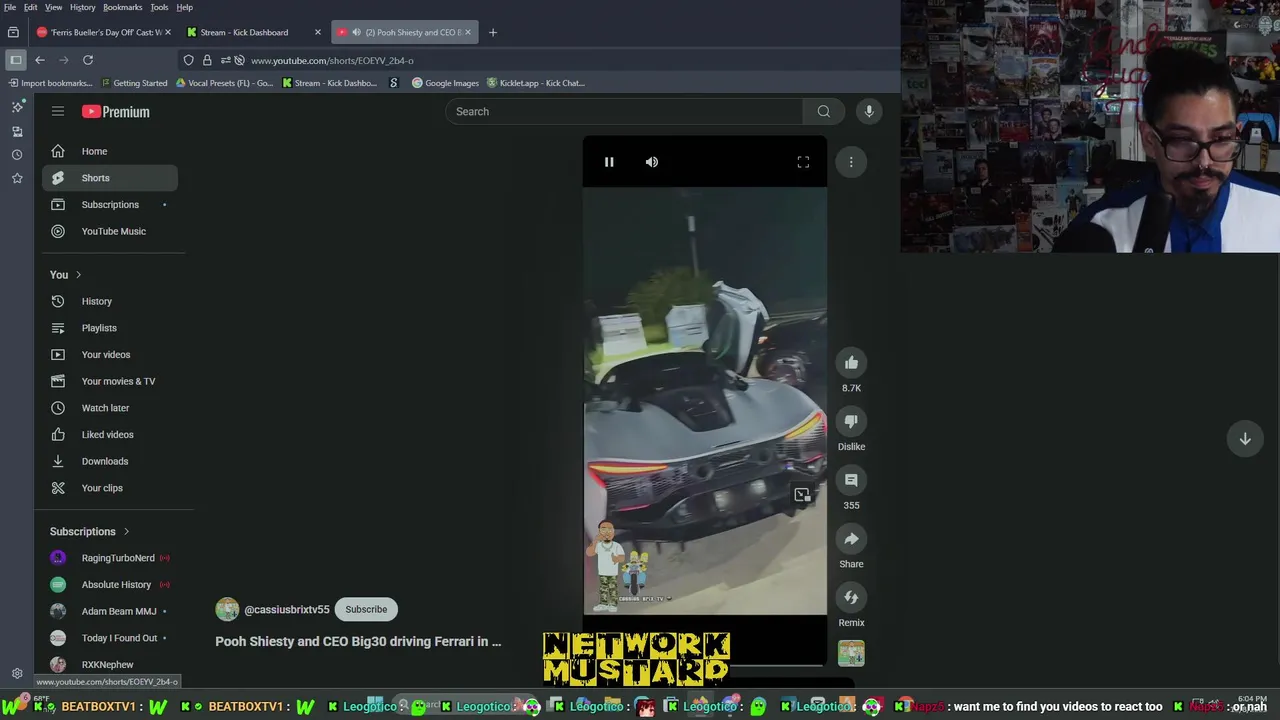Open browser sidebar AI chatbot sparkle icon
The image size is (1280, 720).
pos(17,107)
